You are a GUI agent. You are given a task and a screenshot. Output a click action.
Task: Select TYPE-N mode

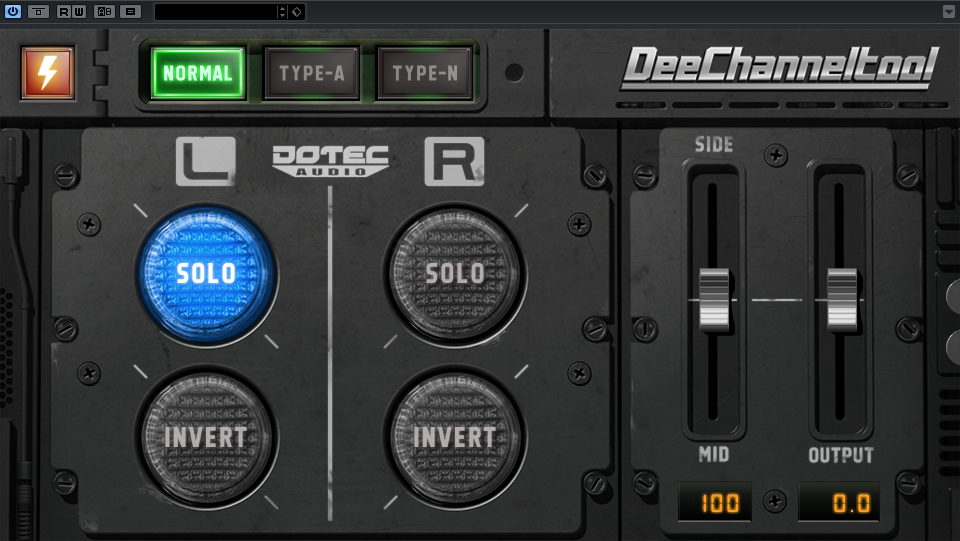[x=425, y=73]
